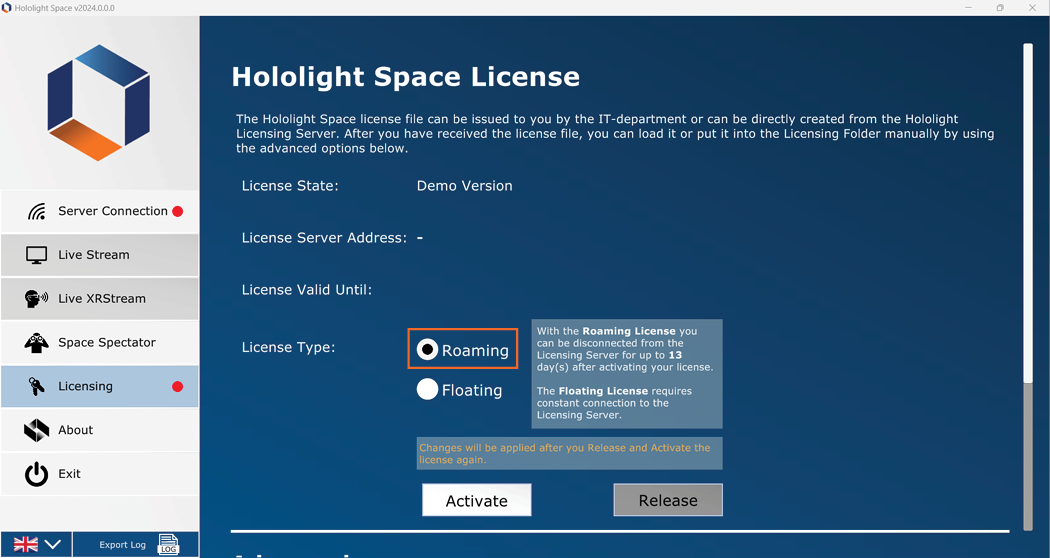1050x558 pixels.
Task: Click the About box icon
Action: [x=36, y=430]
